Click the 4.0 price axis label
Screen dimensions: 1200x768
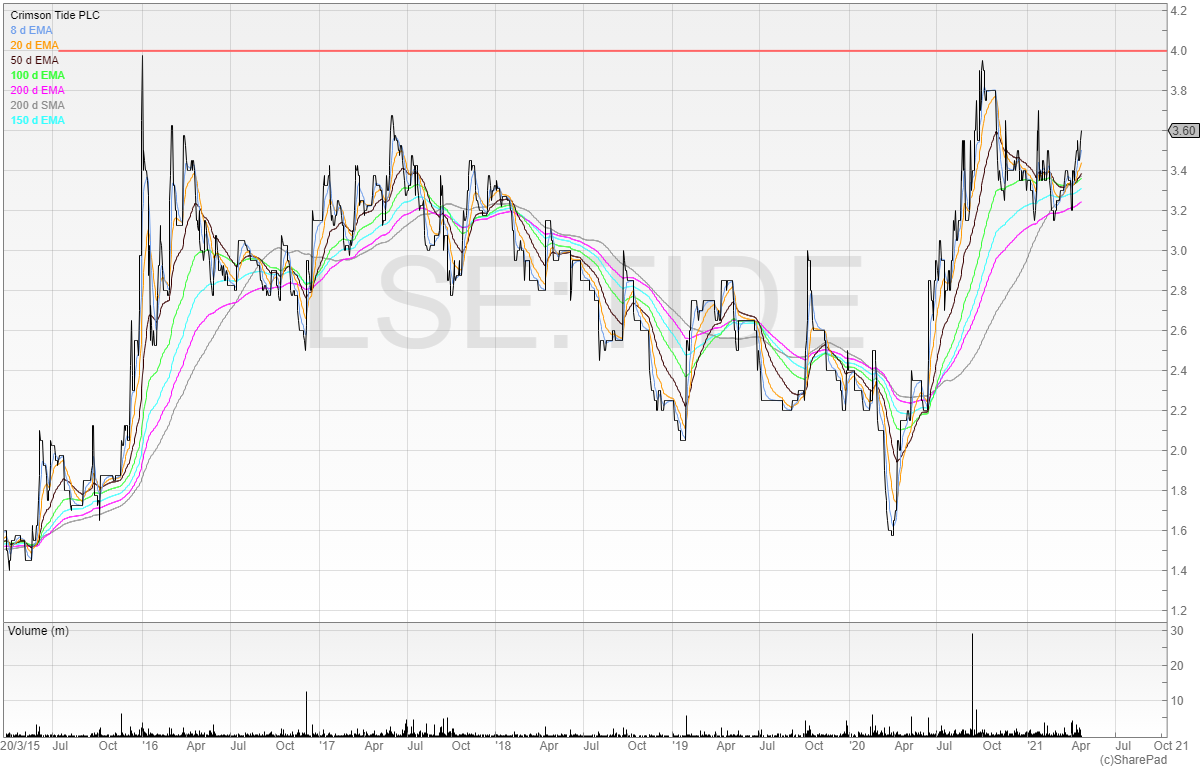coord(1179,50)
